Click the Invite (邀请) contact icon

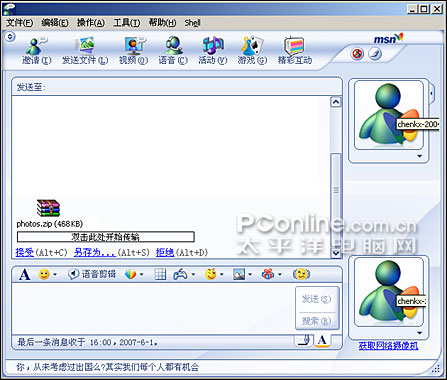click(x=36, y=47)
